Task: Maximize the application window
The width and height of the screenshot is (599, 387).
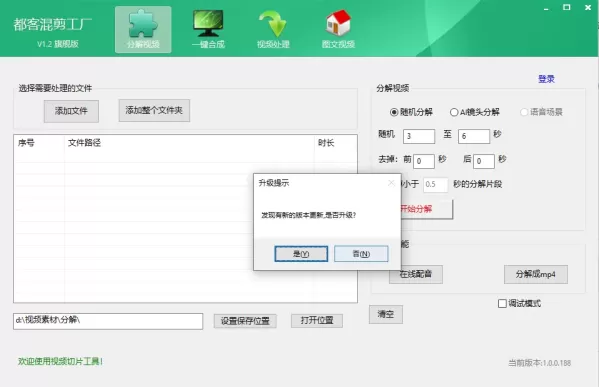Action: [x=567, y=7]
